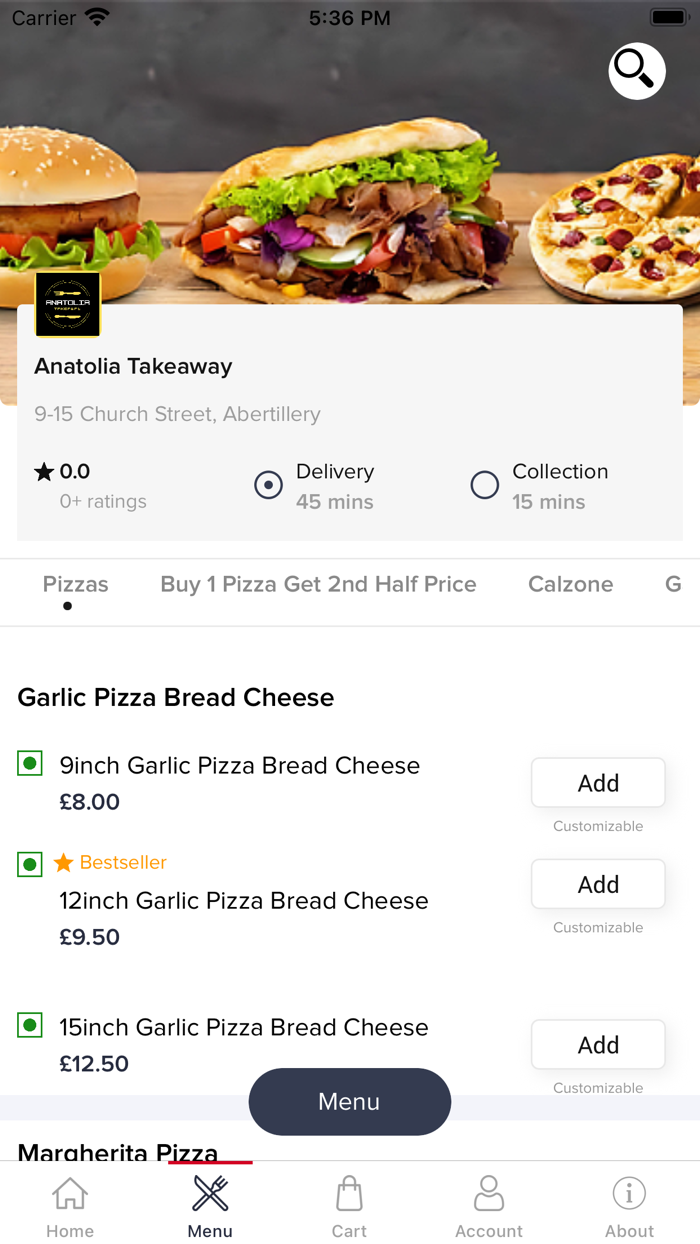Click the Bestseller star icon
The height and width of the screenshot is (1244, 700).
[x=62, y=862]
